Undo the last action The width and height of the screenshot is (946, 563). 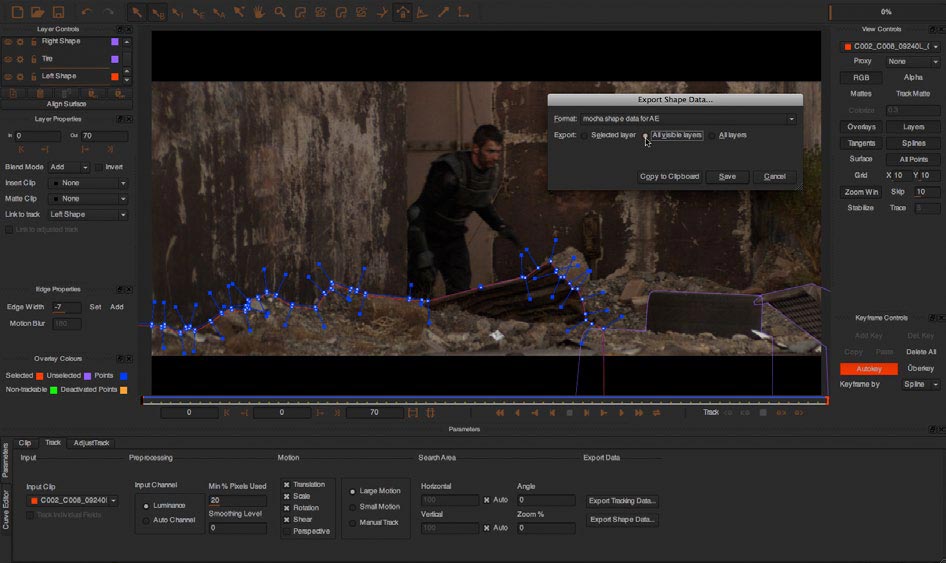pyautogui.click(x=87, y=12)
